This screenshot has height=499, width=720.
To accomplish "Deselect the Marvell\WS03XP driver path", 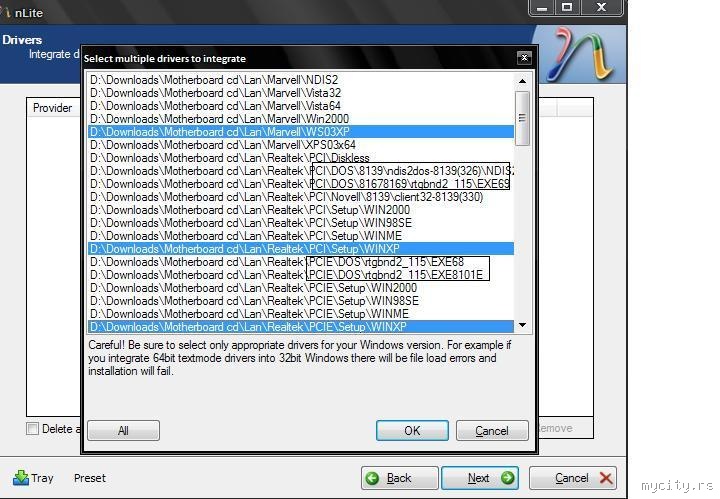I will (301, 132).
